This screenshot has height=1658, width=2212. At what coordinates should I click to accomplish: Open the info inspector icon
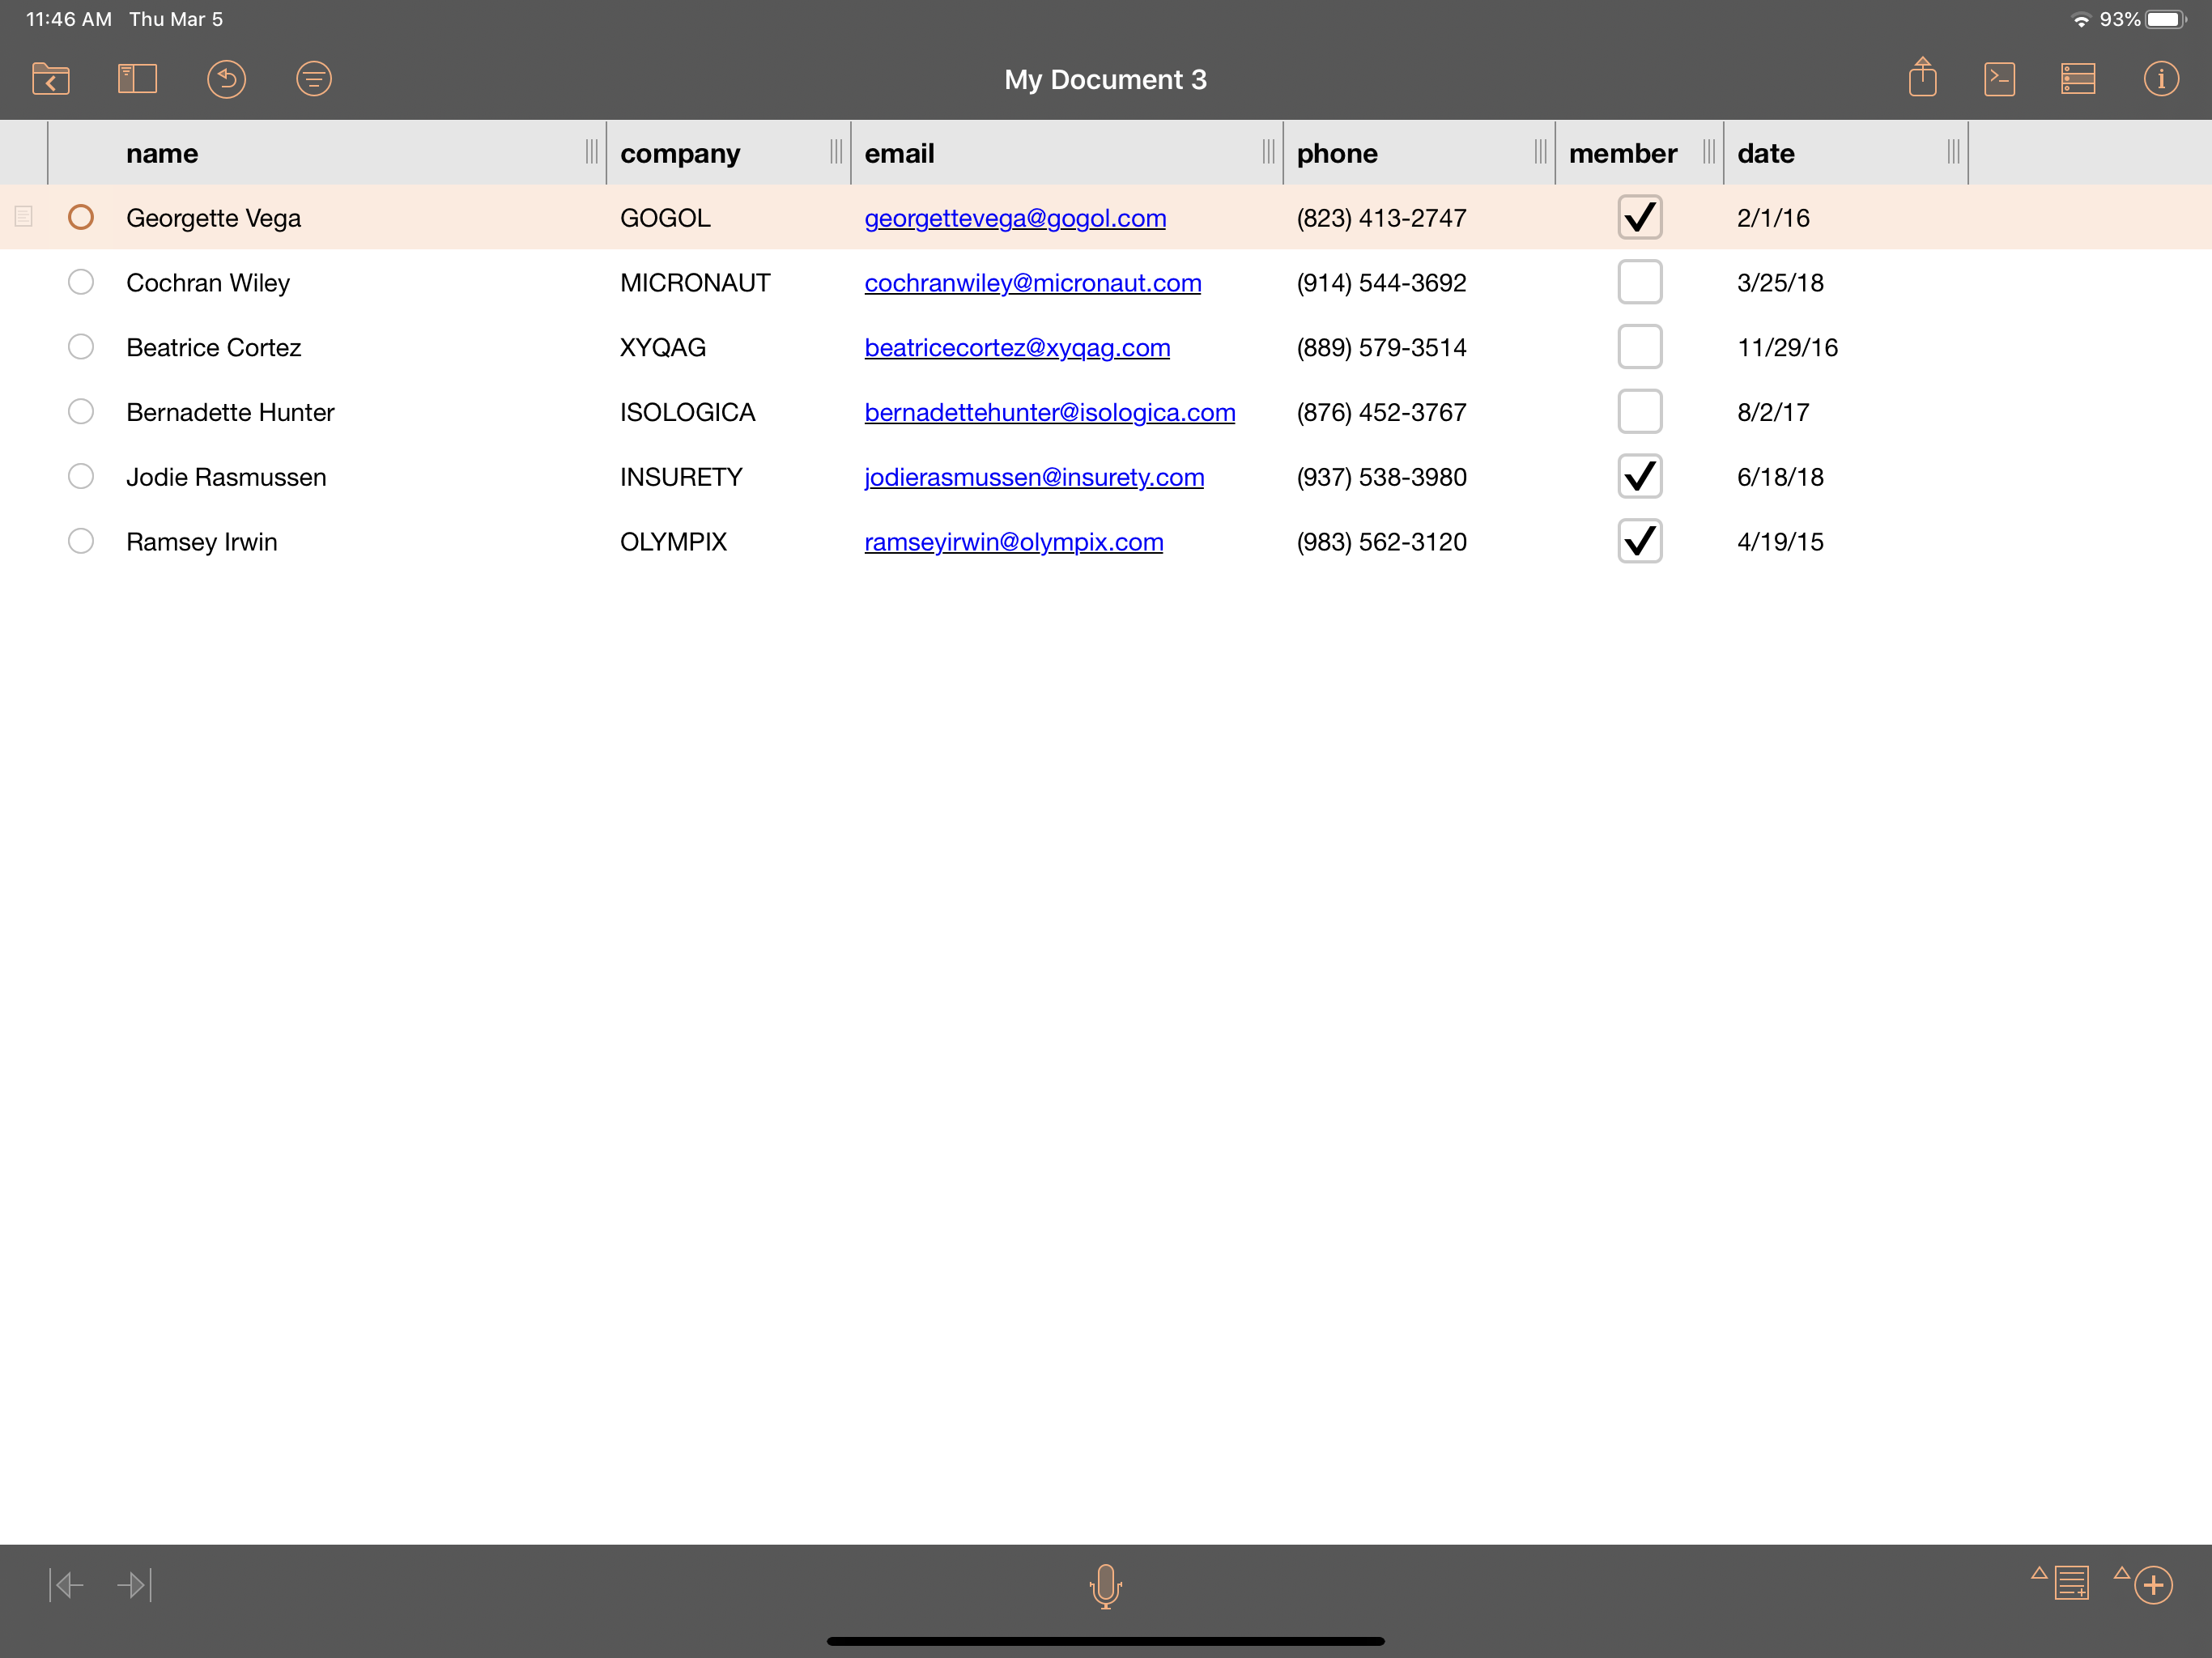coord(2160,79)
